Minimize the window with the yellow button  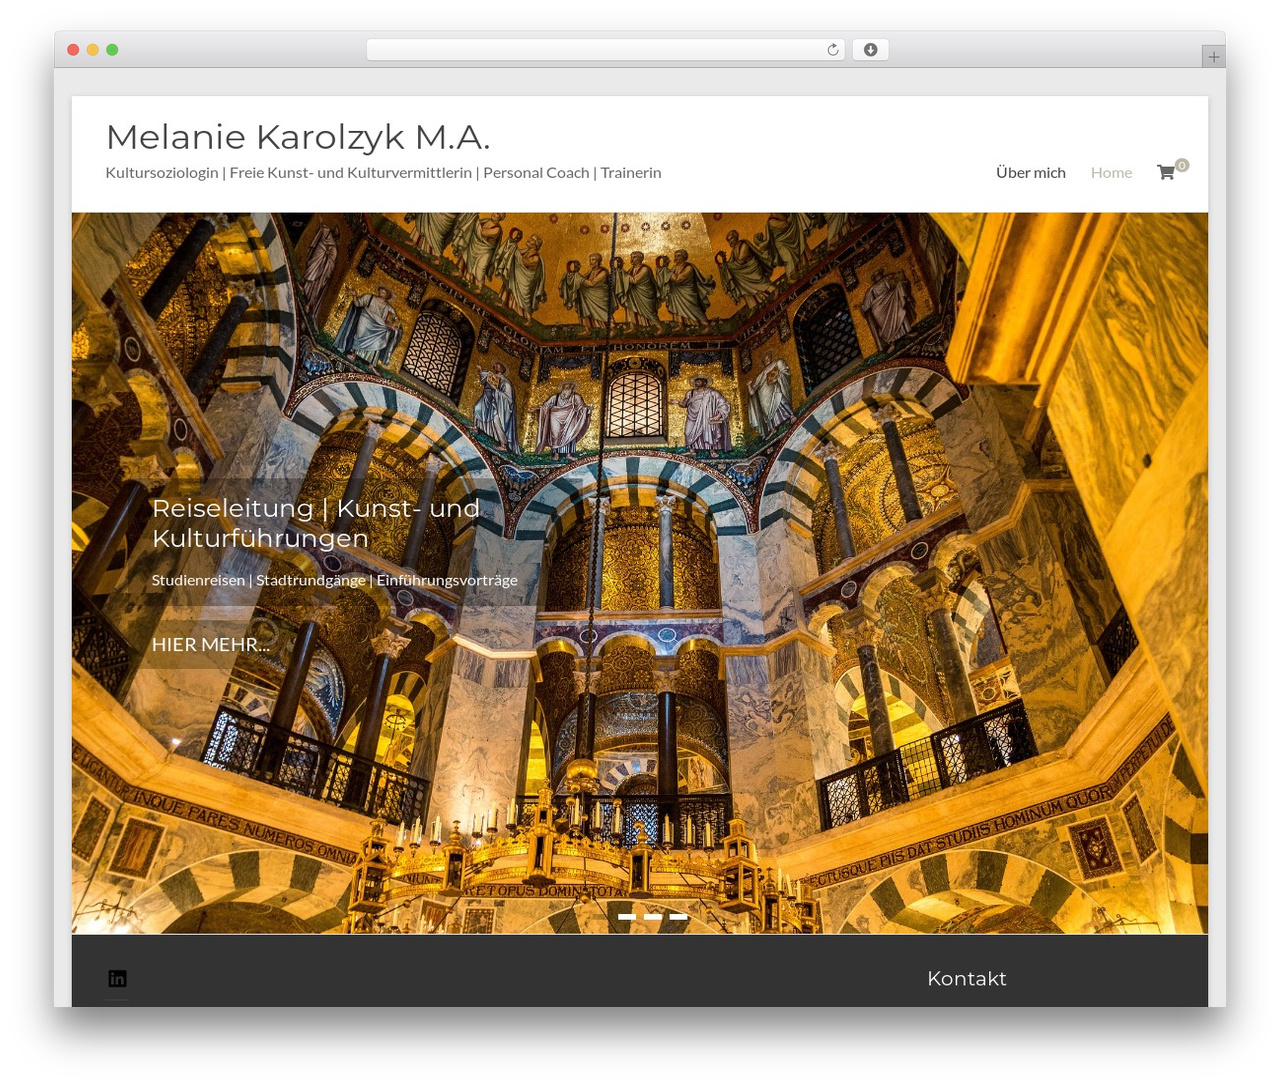click(x=92, y=50)
